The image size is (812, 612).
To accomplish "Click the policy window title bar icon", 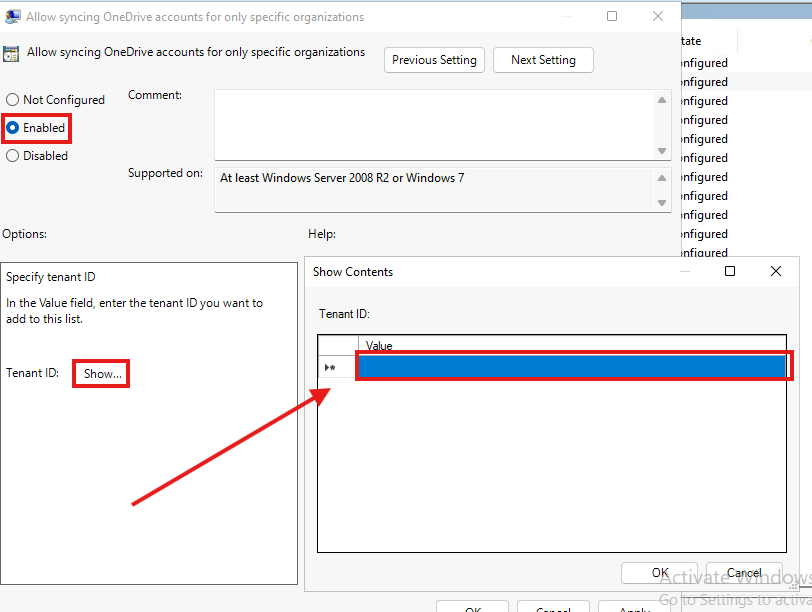I will (12, 17).
